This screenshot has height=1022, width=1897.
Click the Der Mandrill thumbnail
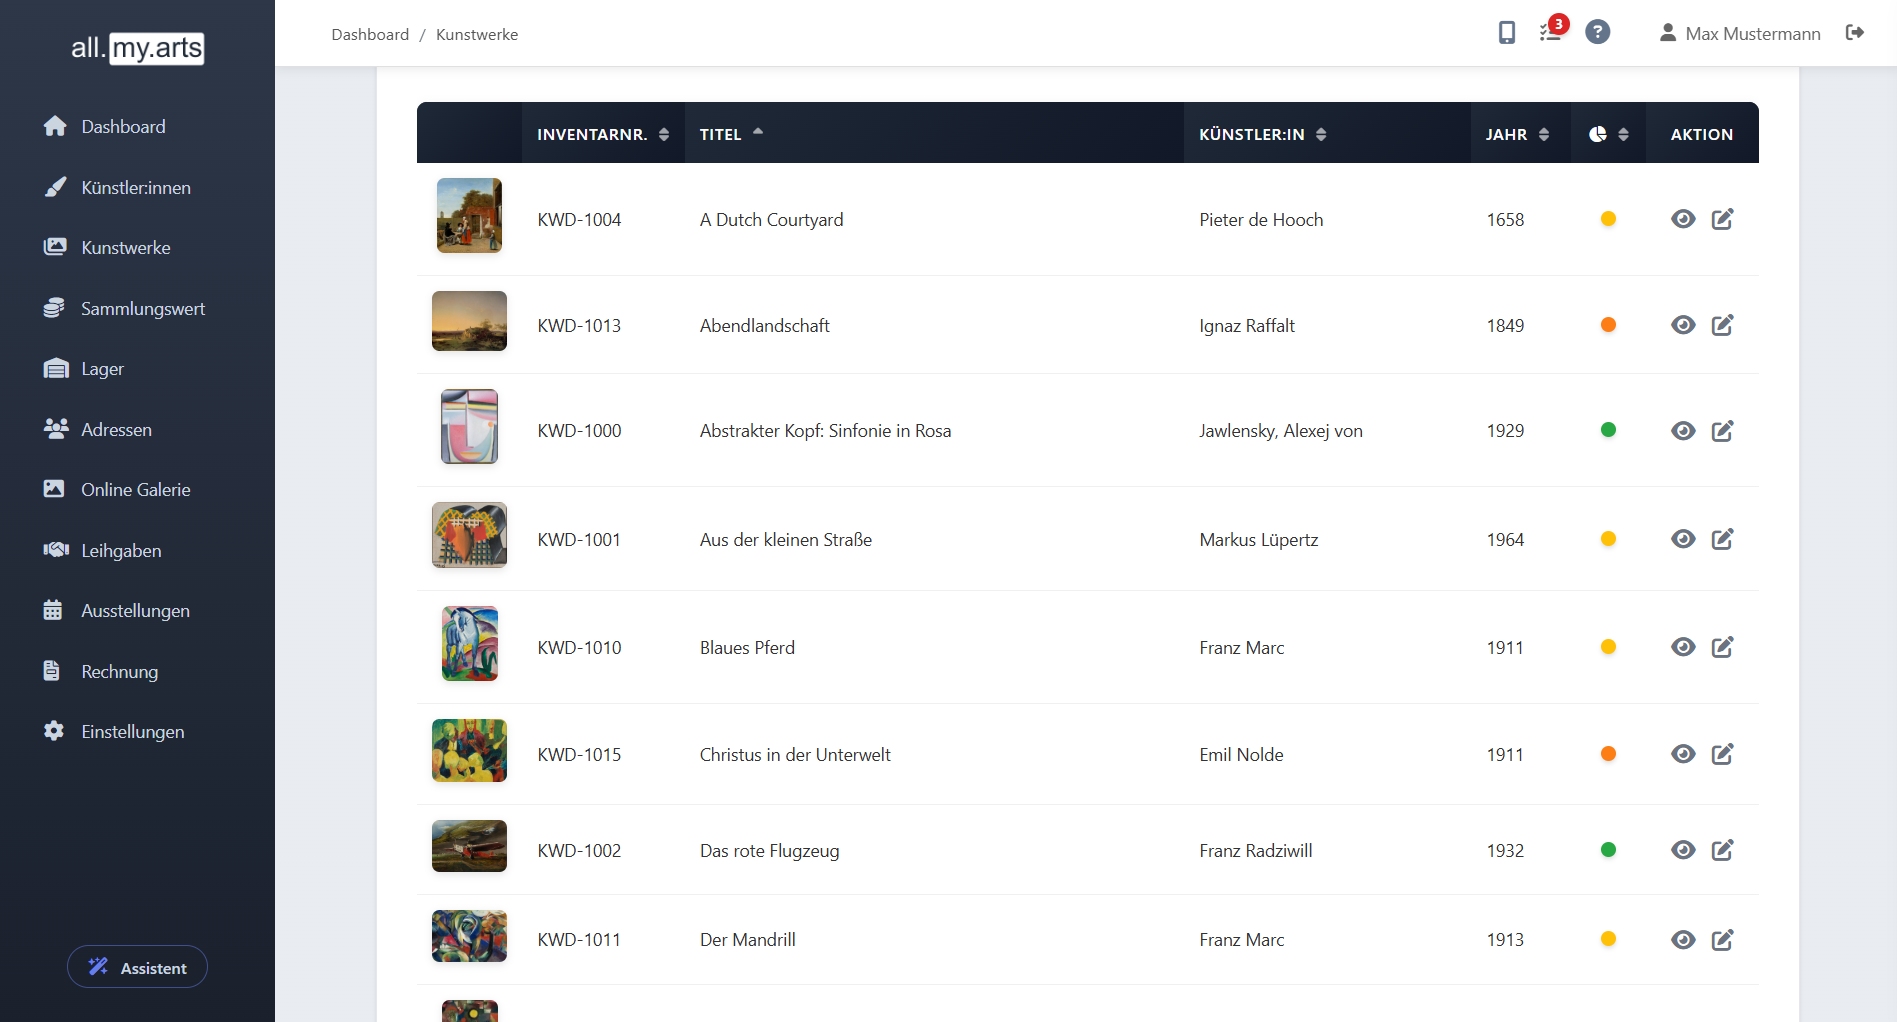tap(469, 936)
